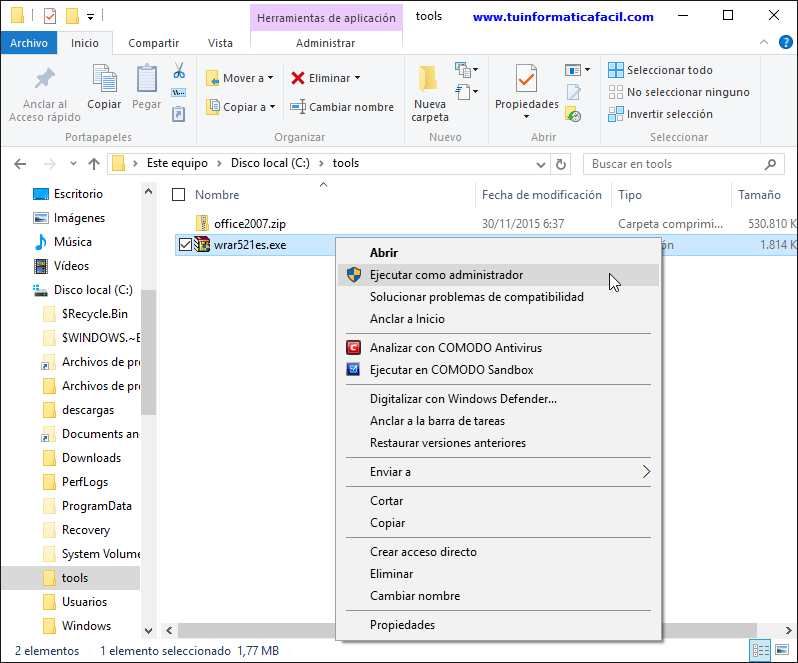
Task: Click the Pegar clipboard button
Action: click(147, 88)
